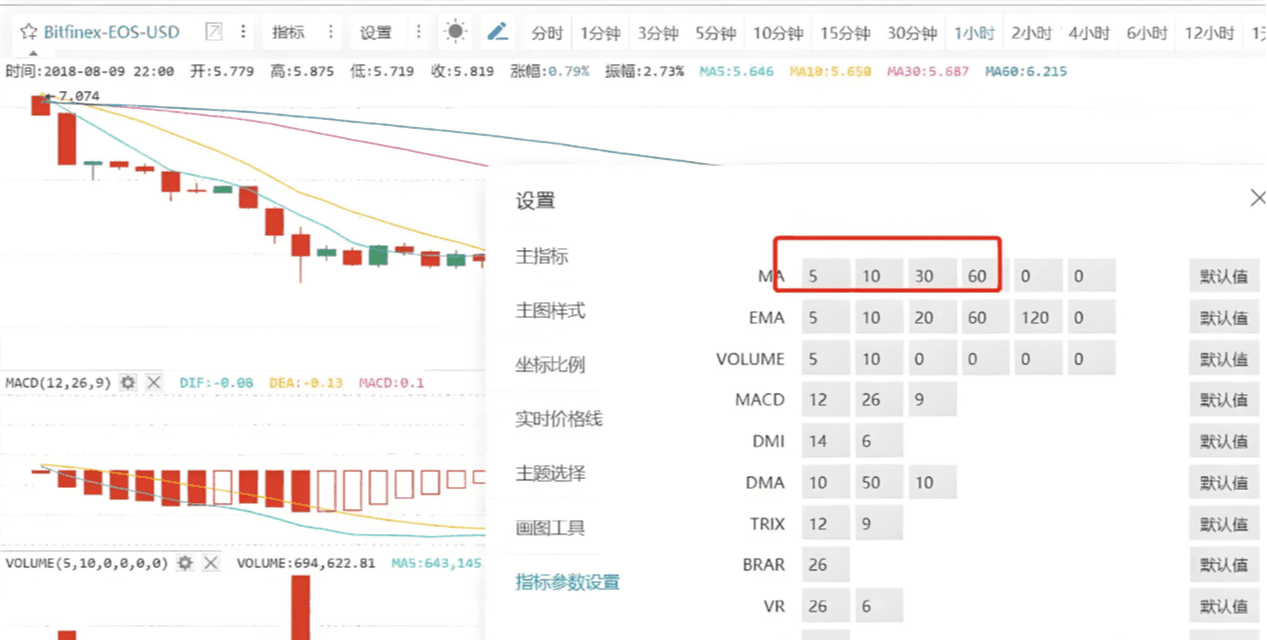The width and height of the screenshot is (1267, 640).
Task: Switch to the 3分钟 timeframe
Action: (658, 33)
